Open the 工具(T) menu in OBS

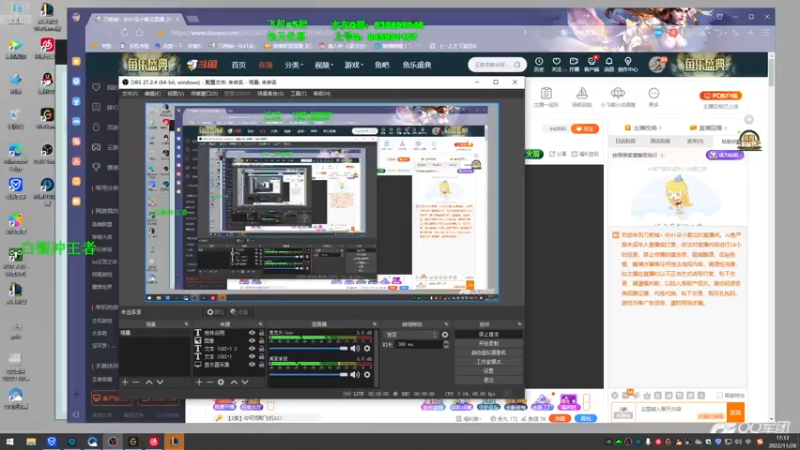click(298, 94)
